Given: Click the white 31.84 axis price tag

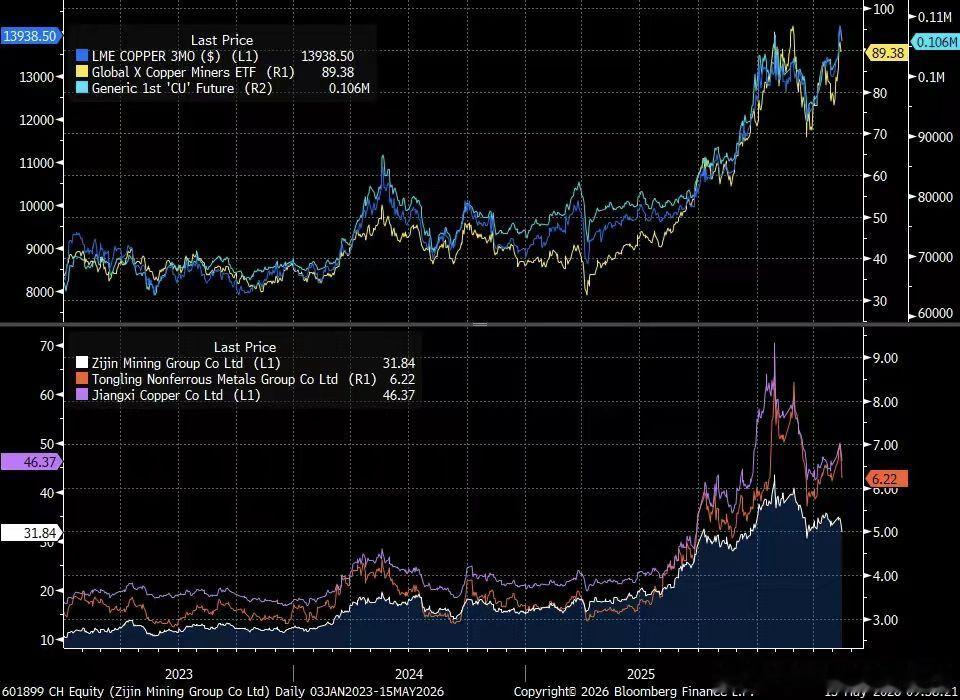Looking at the screenshot, I should (31, 533).
